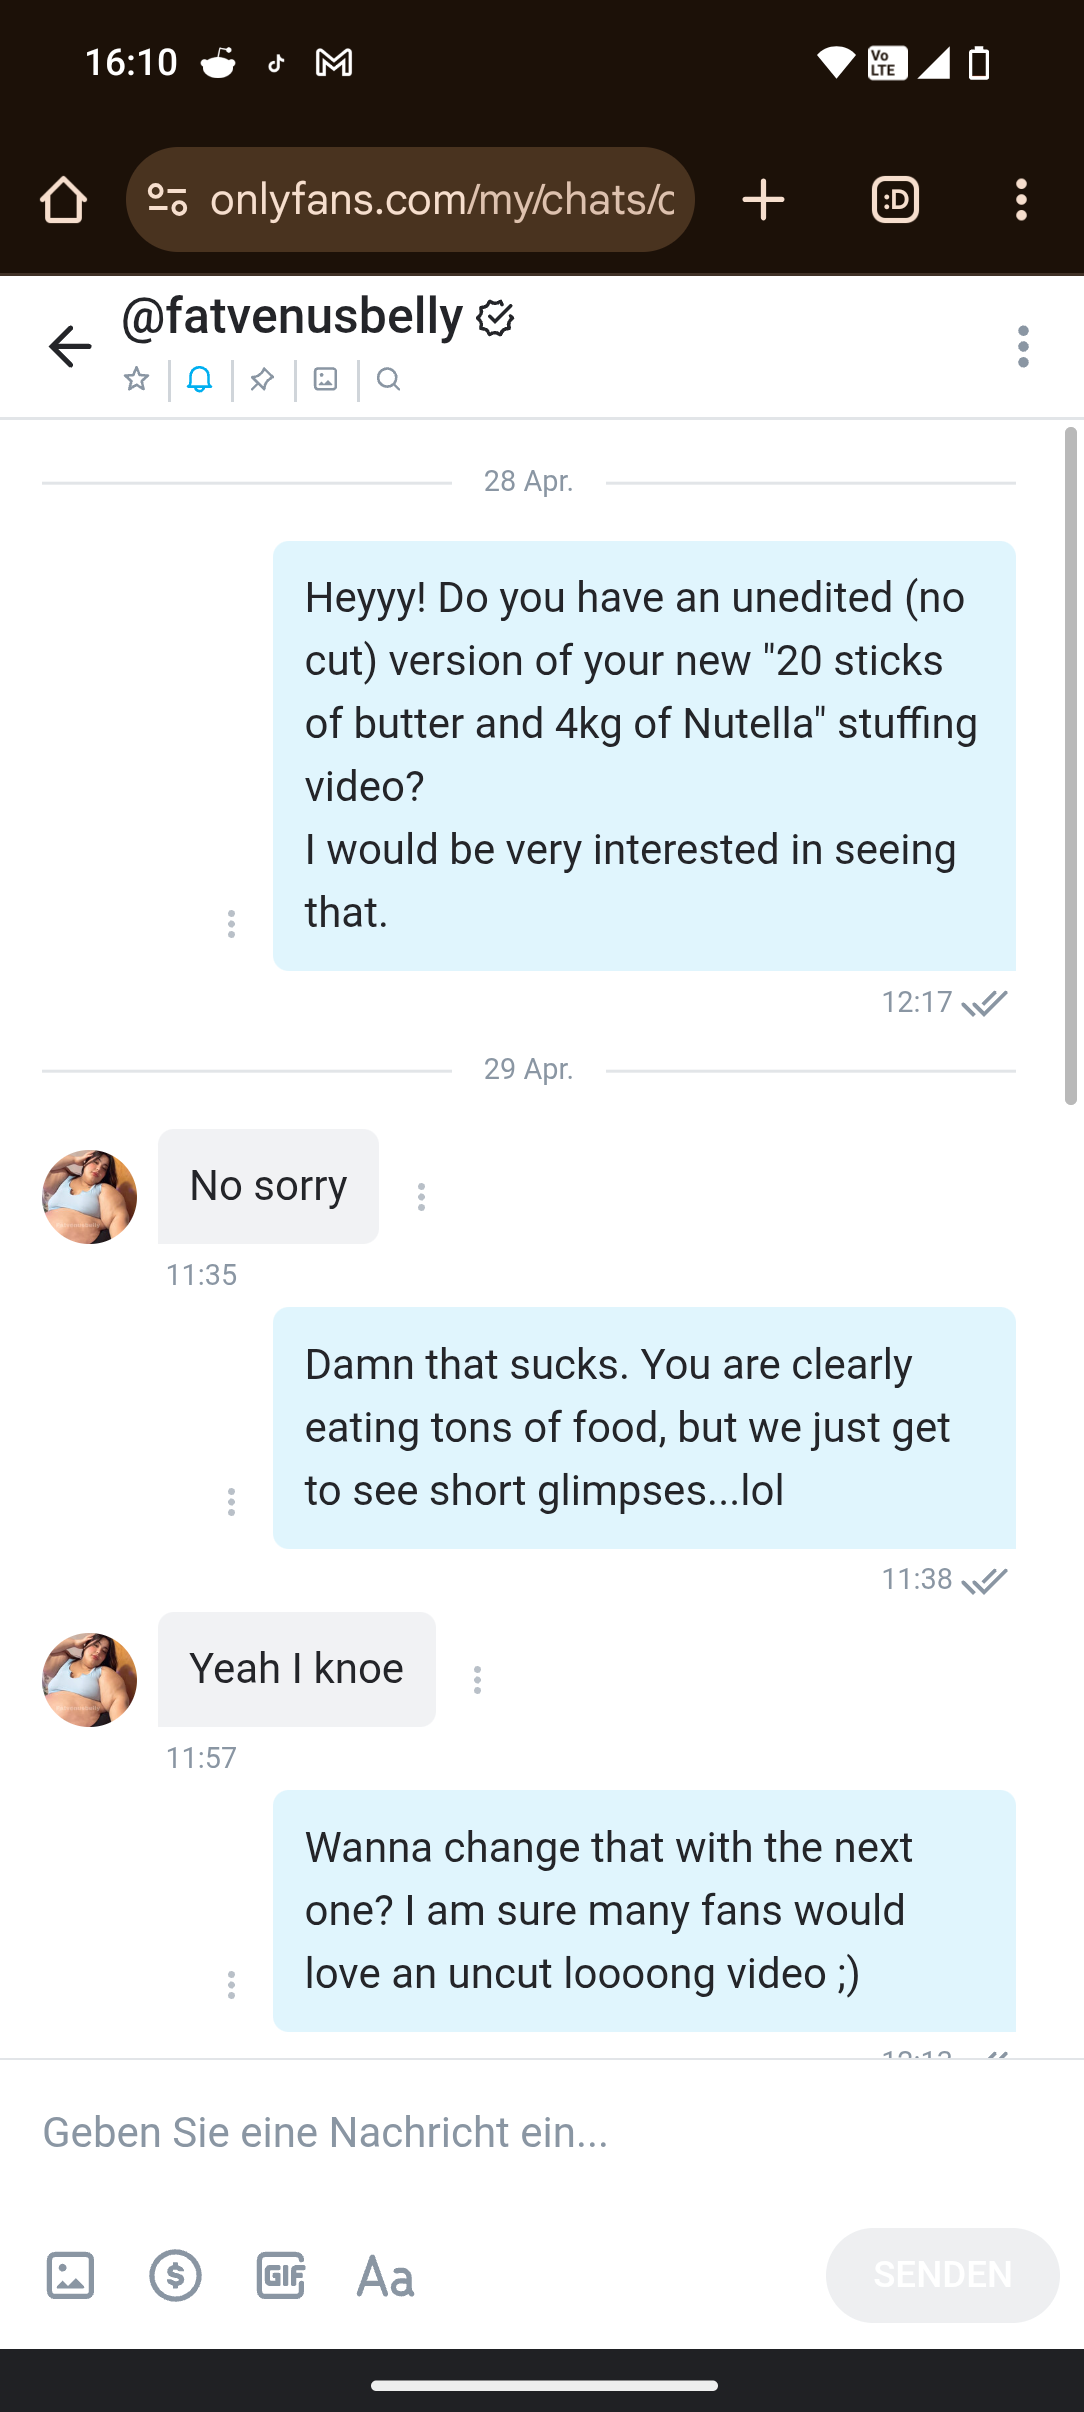This screenshot has width=1084, height=2412.
Task: Open the chat media gallery icon
Action: coord(326,379)
